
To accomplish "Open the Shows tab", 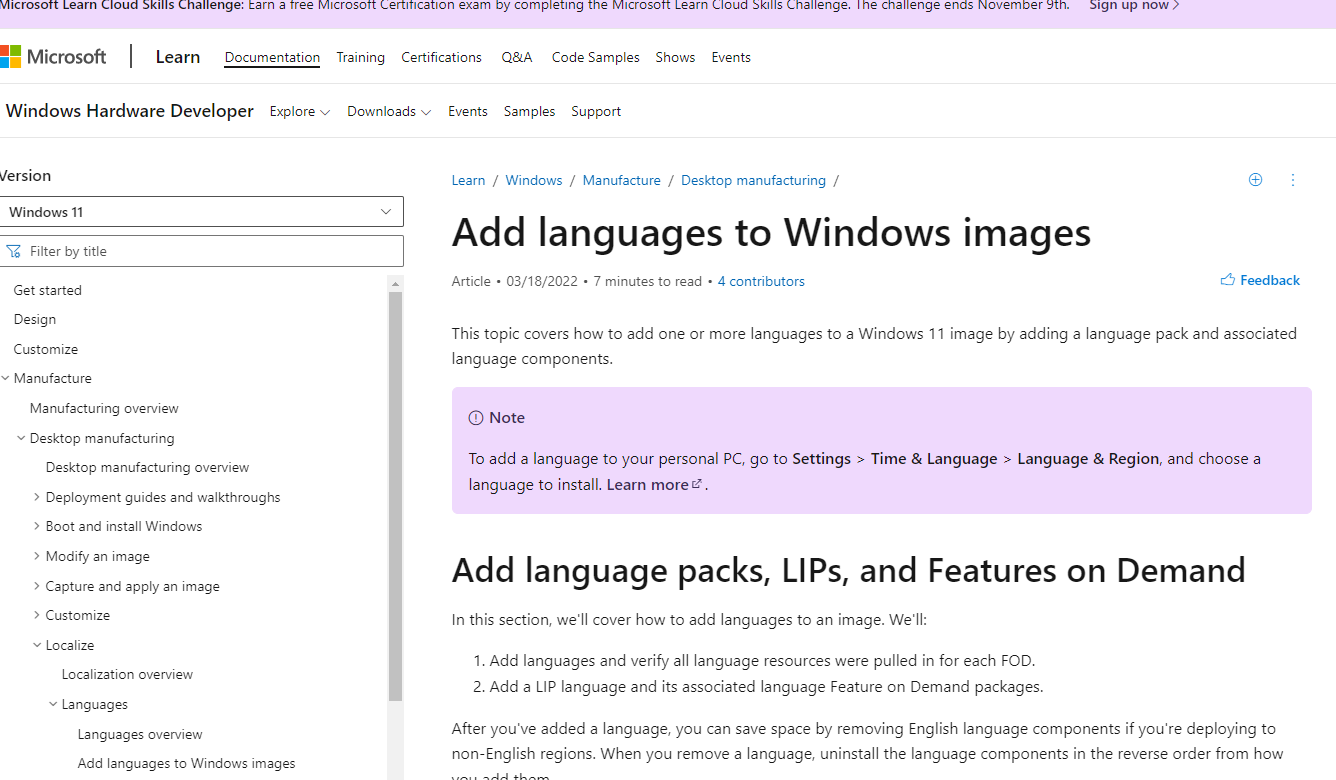I will 675,57.
